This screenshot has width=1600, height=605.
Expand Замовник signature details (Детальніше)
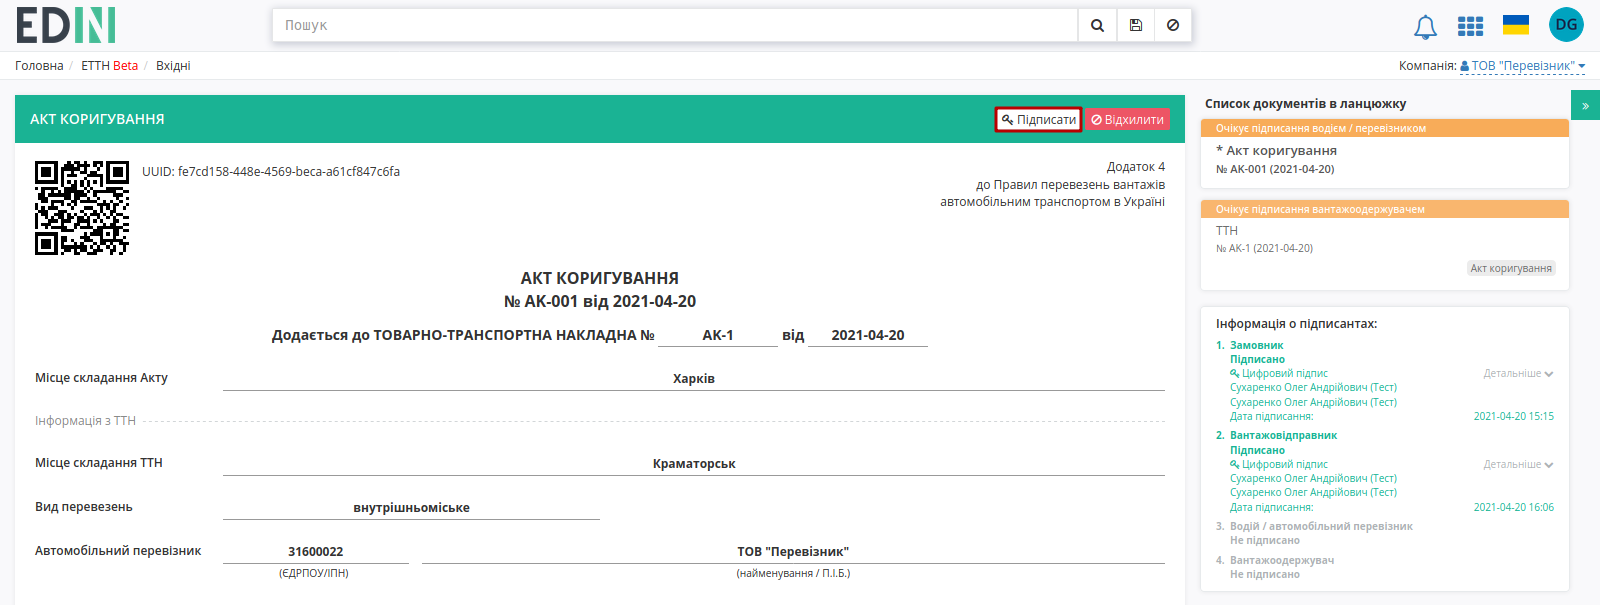[1518, 374]
